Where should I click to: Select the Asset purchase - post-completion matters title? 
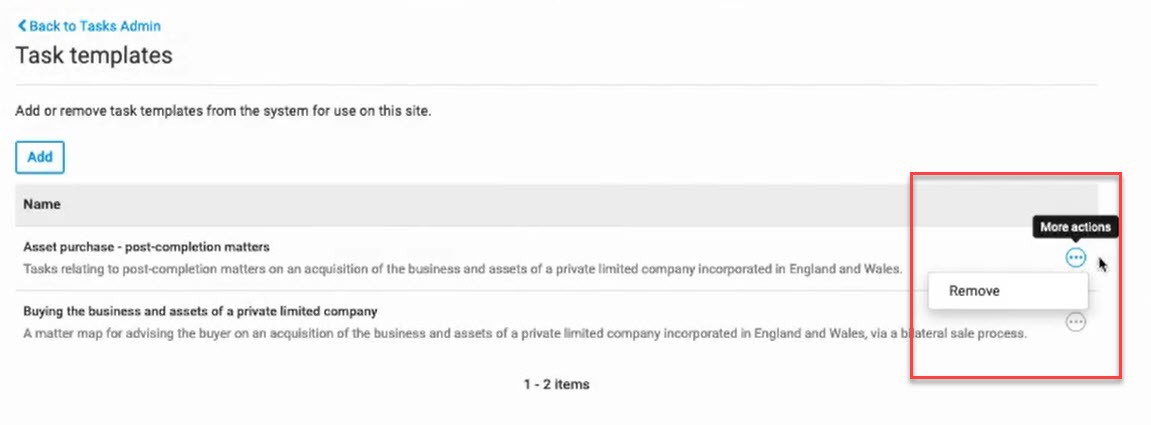point(146,246)
